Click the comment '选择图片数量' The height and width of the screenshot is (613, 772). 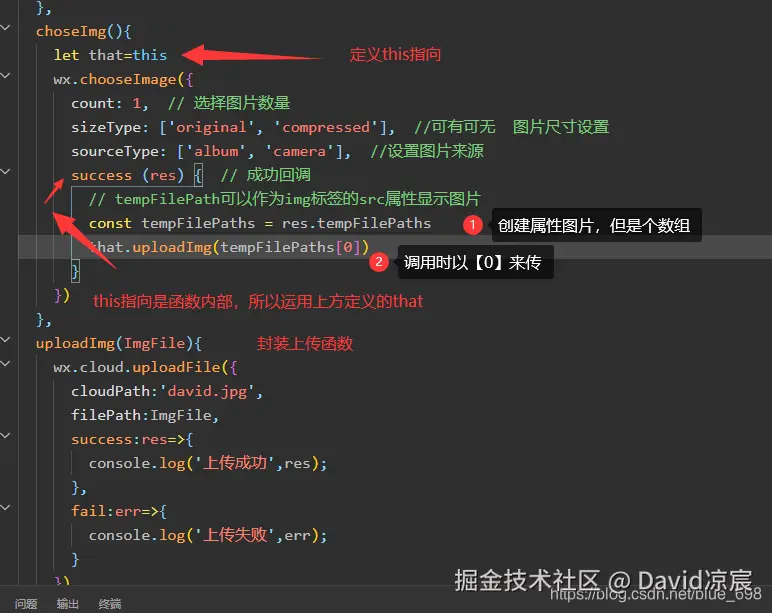pos(242,103)
